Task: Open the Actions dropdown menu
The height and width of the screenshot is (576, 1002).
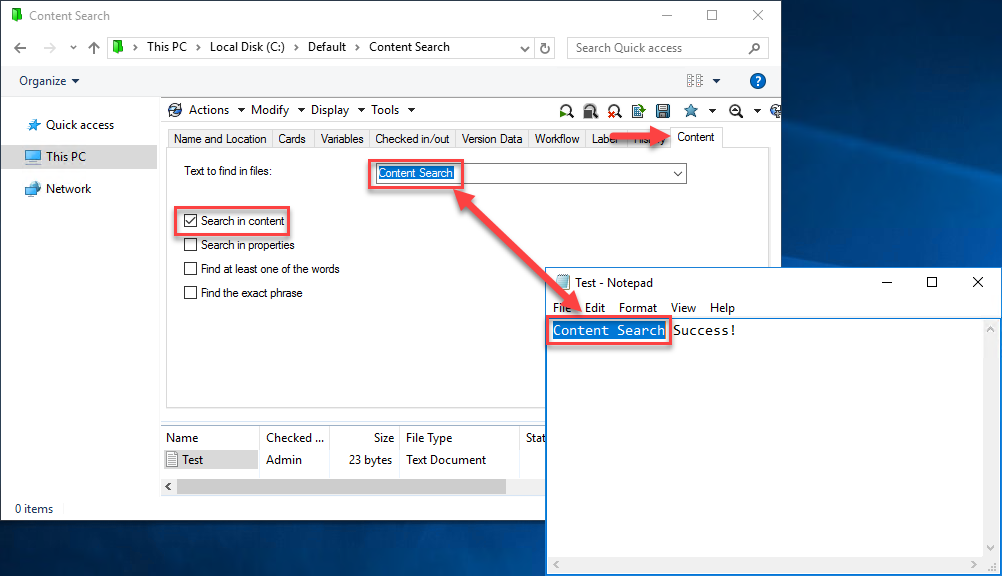Action: 216,110
